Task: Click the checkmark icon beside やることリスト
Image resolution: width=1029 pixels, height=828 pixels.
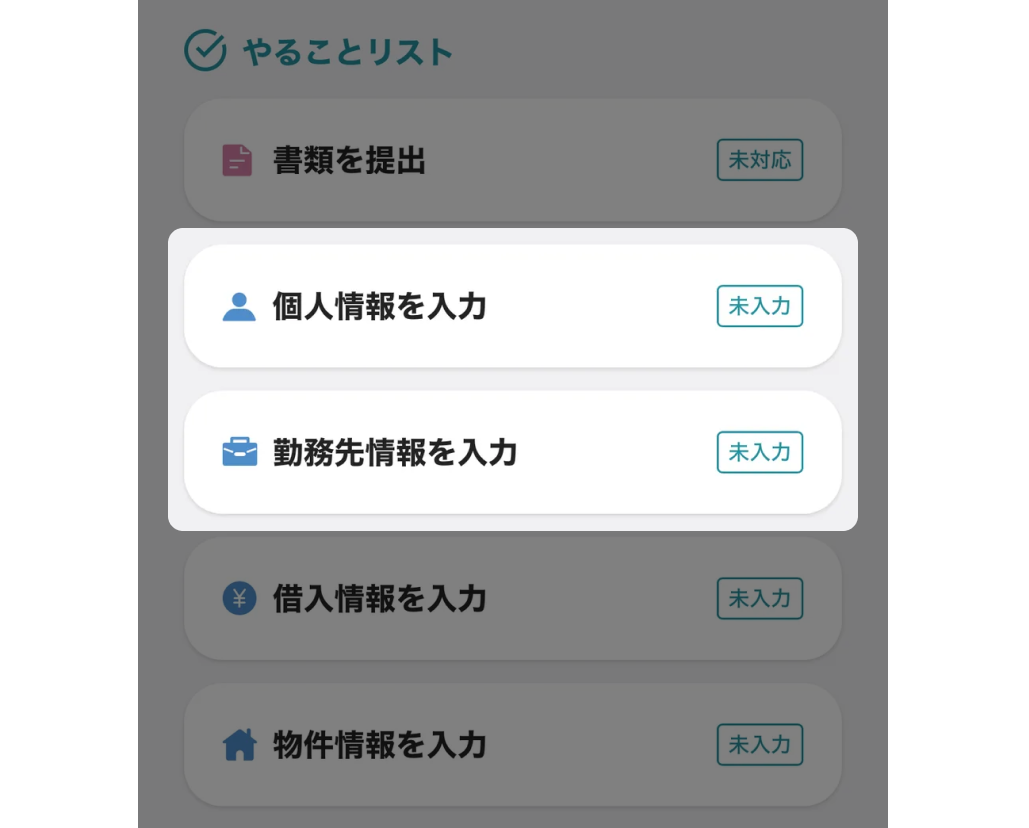Action: 205,51
